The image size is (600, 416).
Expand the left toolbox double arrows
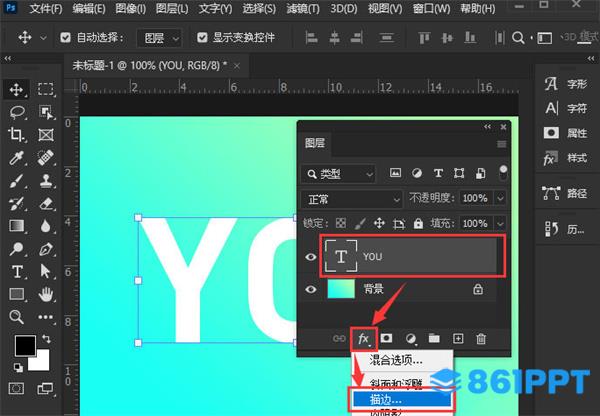pyautogui.click(x=8, y=59)
